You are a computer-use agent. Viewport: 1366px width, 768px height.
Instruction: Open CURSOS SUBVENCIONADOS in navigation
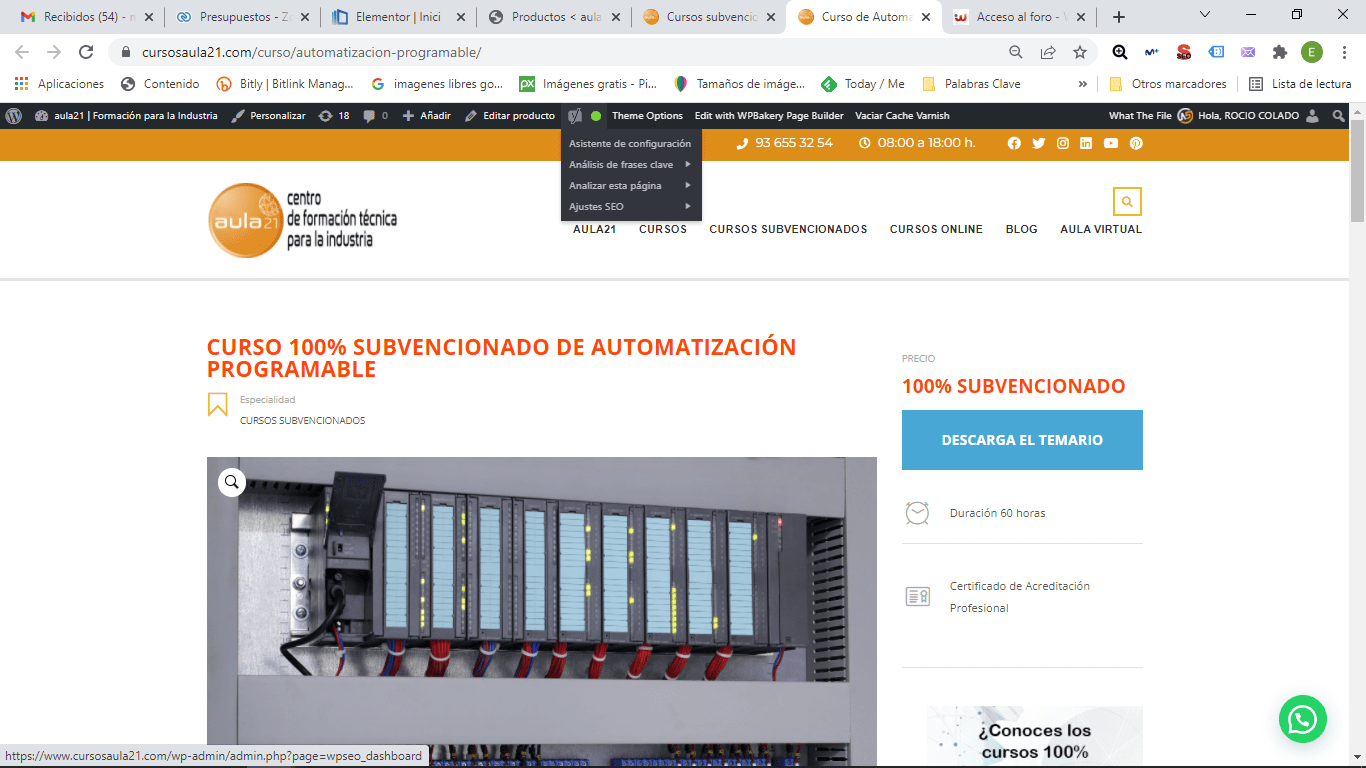[788, 229]
